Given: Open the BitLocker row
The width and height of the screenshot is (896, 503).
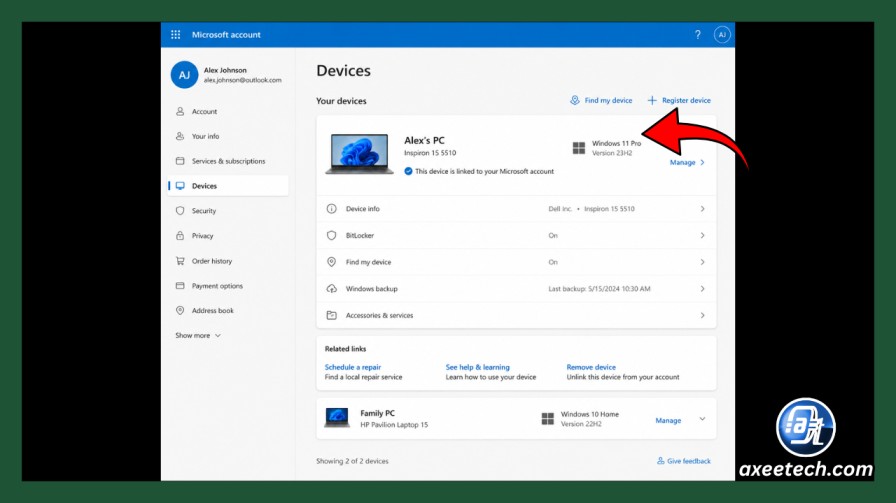Looking at the screenshot, I should point(516,235).
